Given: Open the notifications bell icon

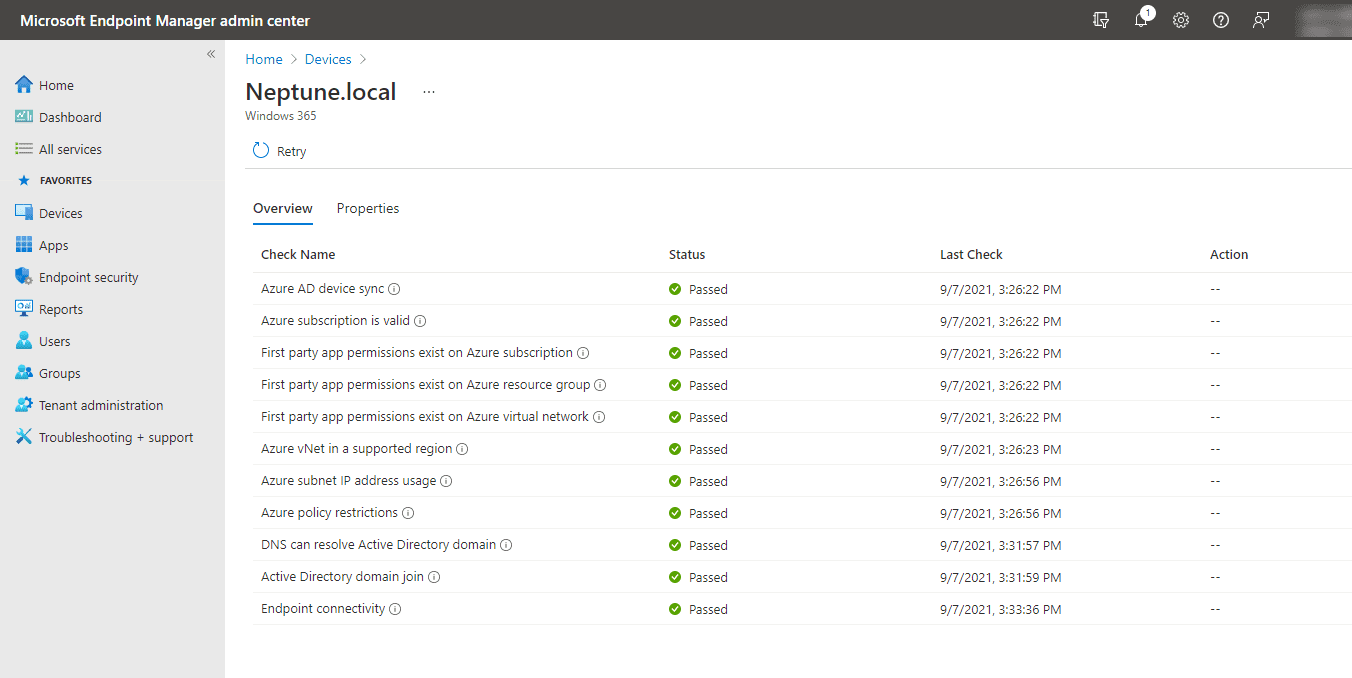Looking at the screenshot, I should [x=1141, y=20].
